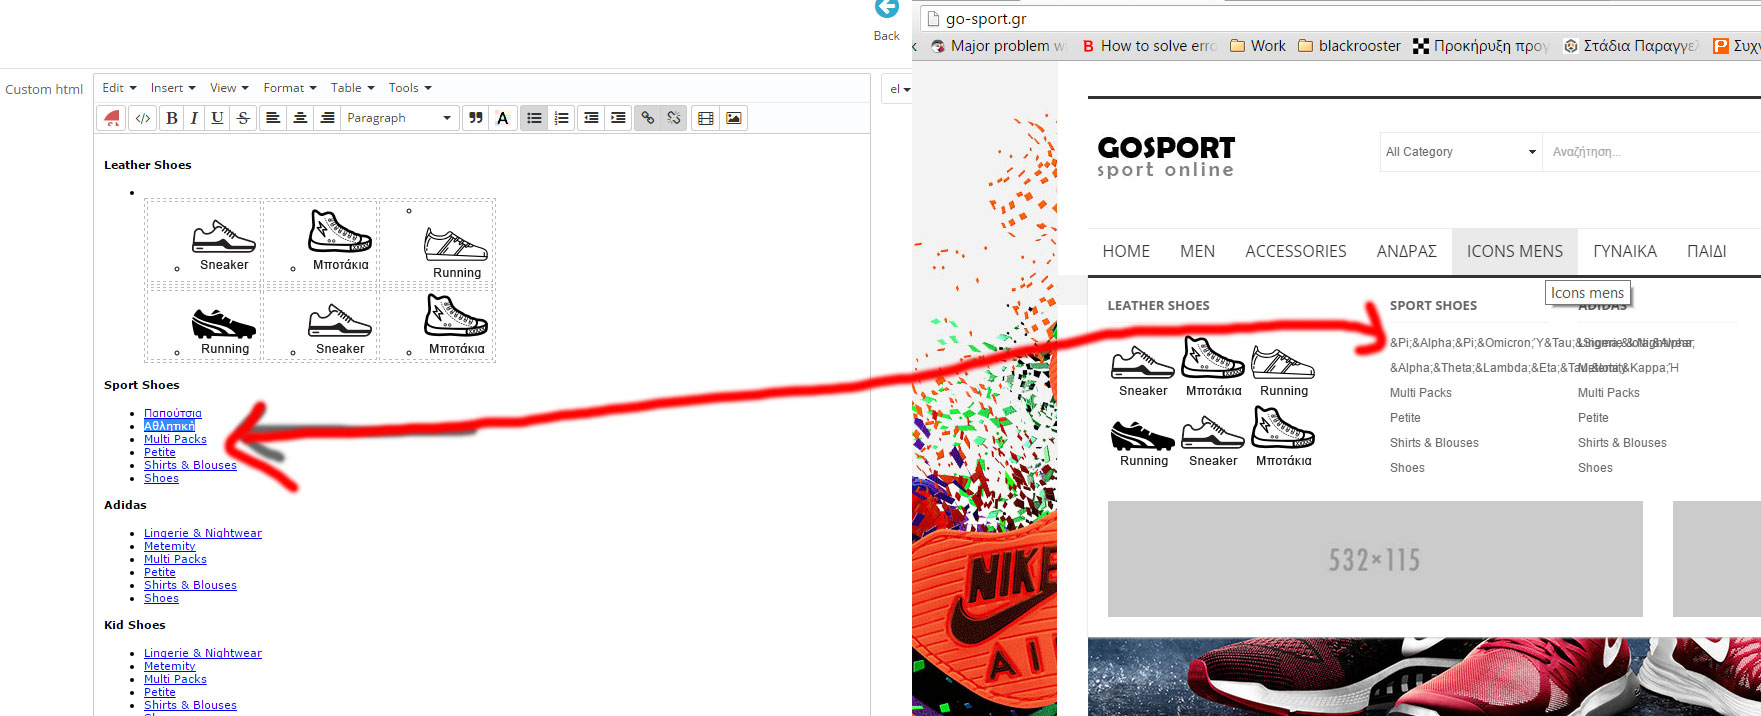Click the remove link icon
The width and height of the screenshot is (1761, 716).
click(674, 118)
